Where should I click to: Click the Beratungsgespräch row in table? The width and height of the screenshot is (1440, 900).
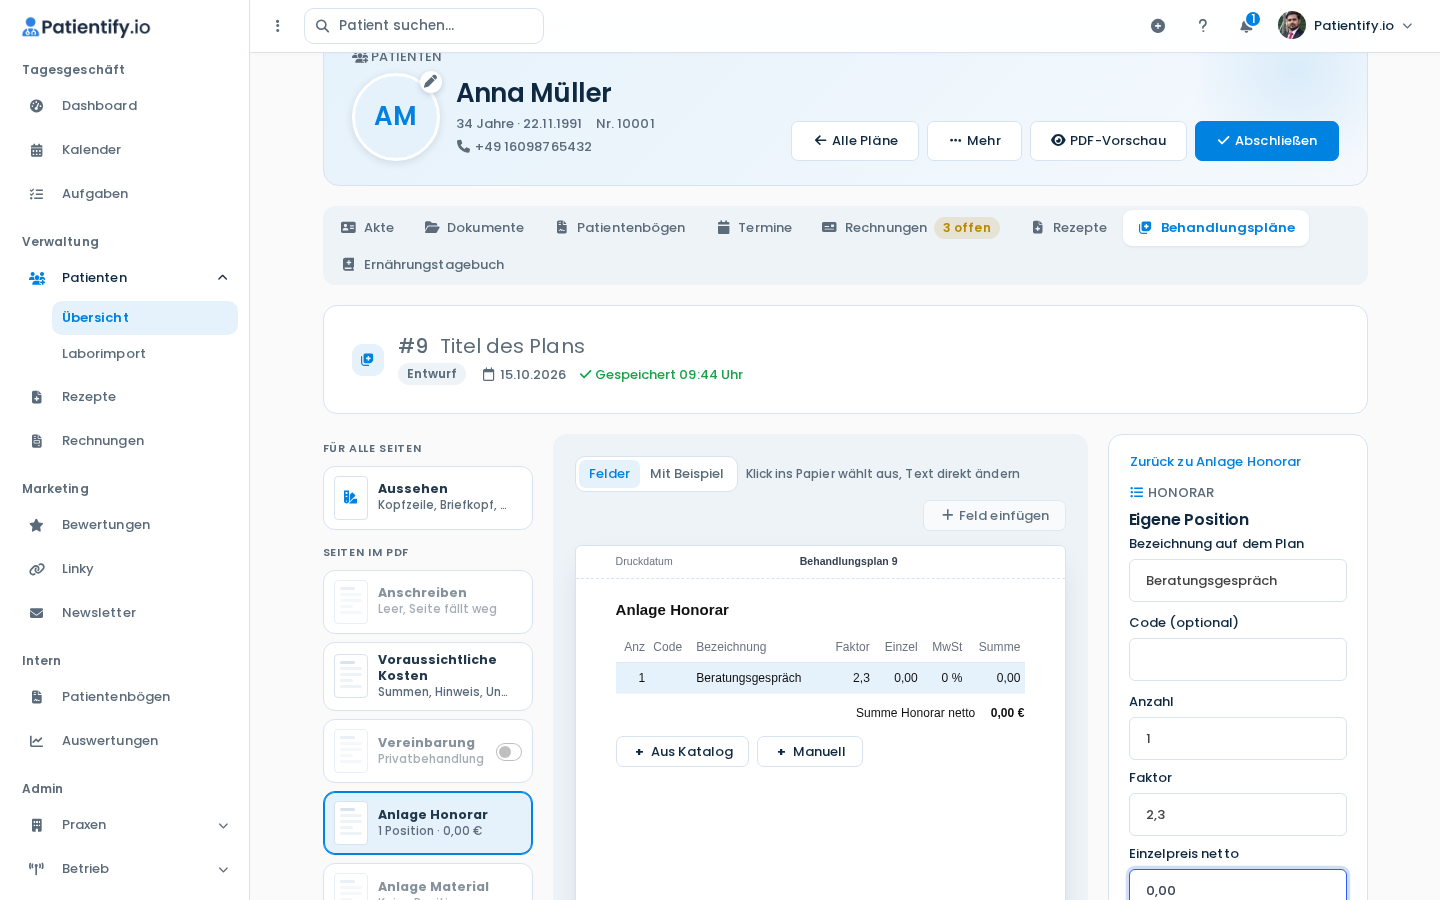pos(820,678)
